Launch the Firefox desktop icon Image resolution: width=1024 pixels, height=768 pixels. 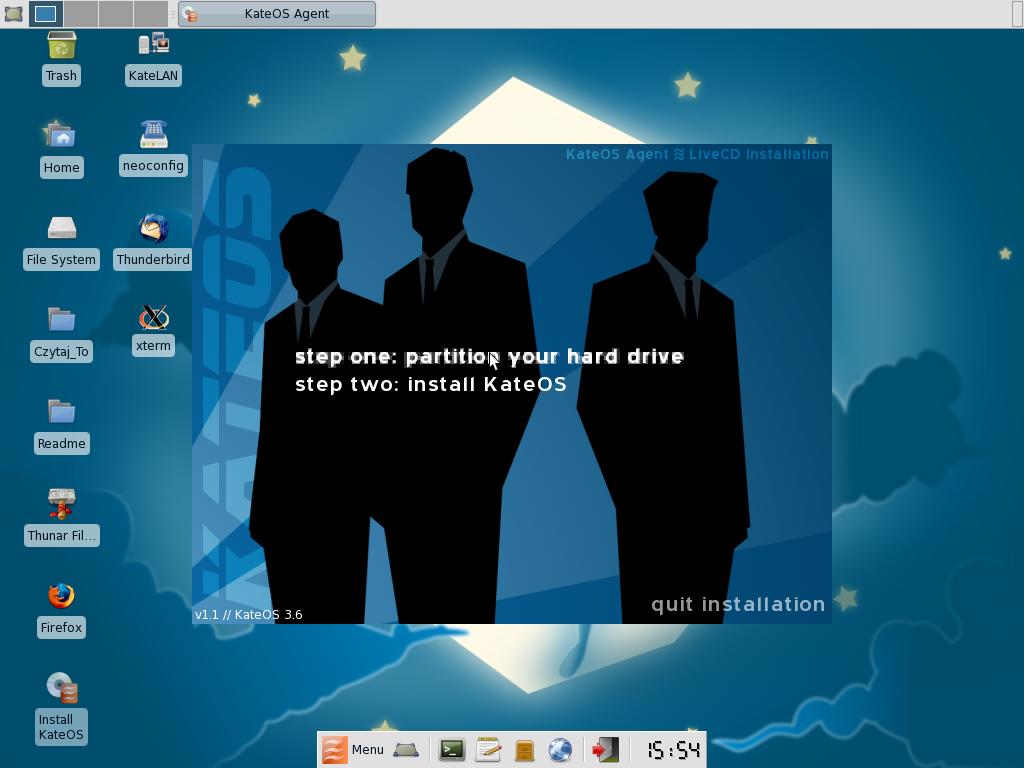point(61,596)
